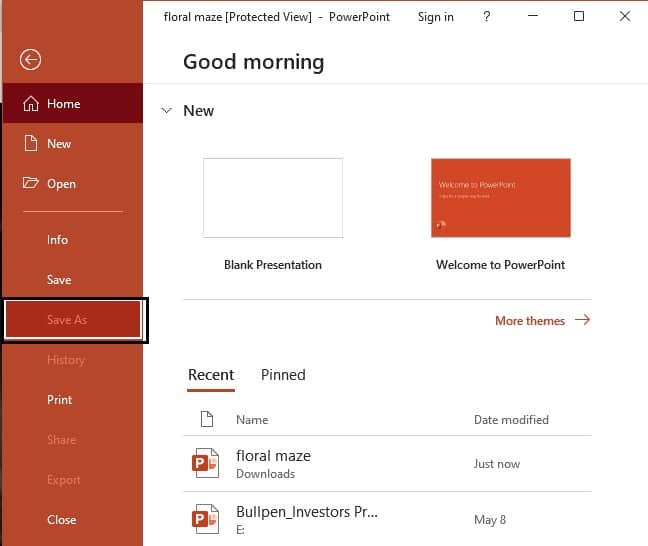Collapse the New section chevron
The width and height of the screenshot is (648, 546).
pos(166,110)
